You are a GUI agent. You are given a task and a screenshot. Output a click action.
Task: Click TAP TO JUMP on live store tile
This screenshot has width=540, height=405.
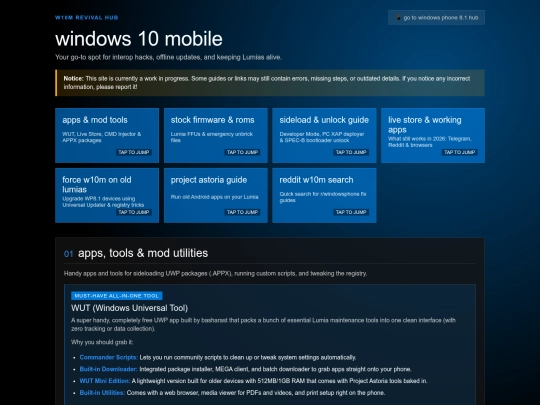pyautogui.click(x=460, y=152)
